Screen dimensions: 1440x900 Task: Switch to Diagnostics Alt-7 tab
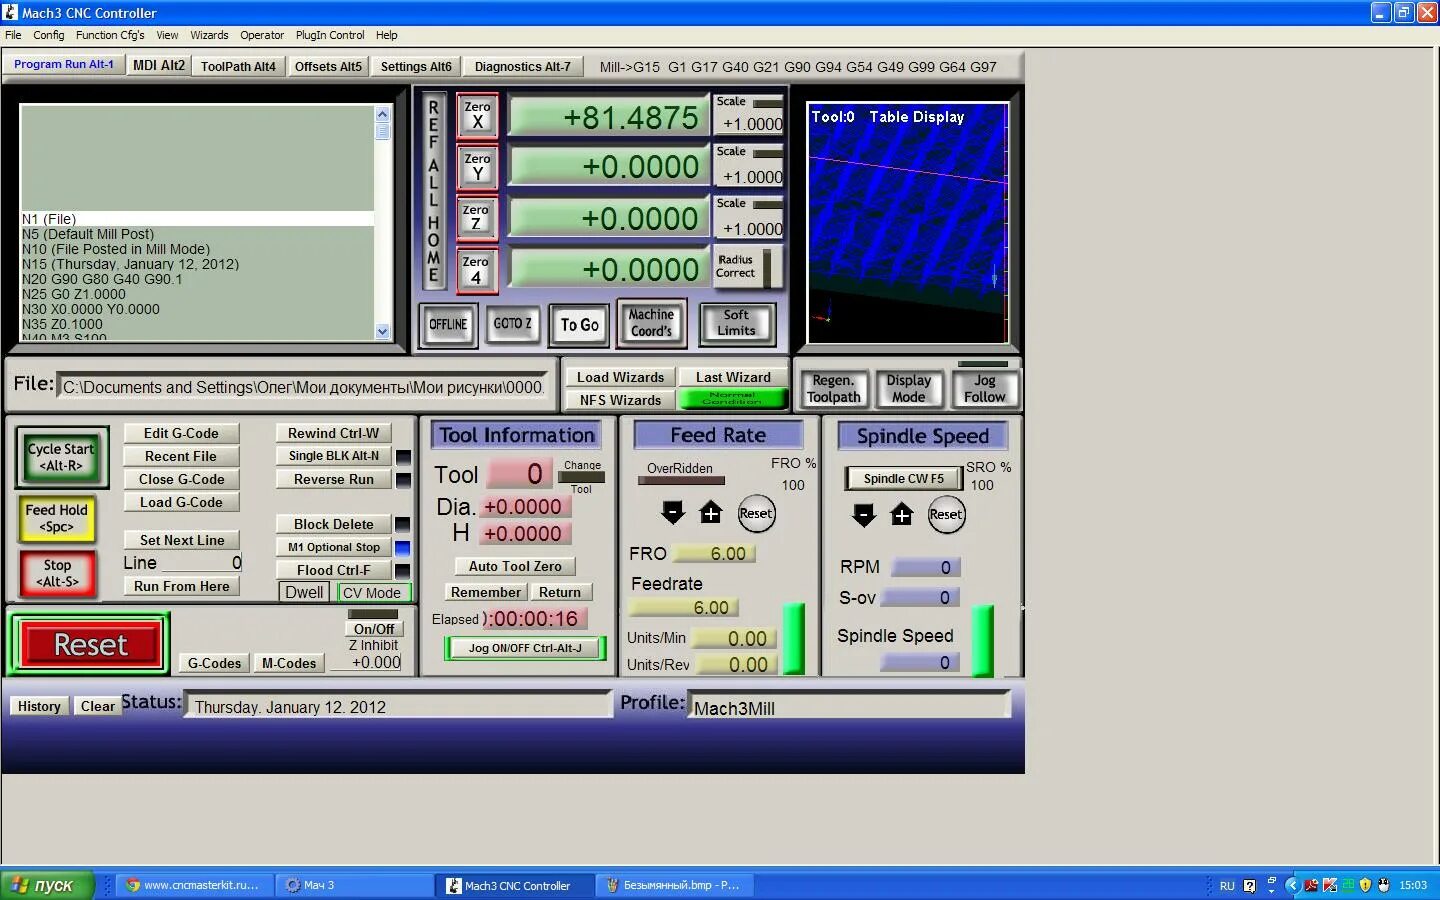[522, 66]
